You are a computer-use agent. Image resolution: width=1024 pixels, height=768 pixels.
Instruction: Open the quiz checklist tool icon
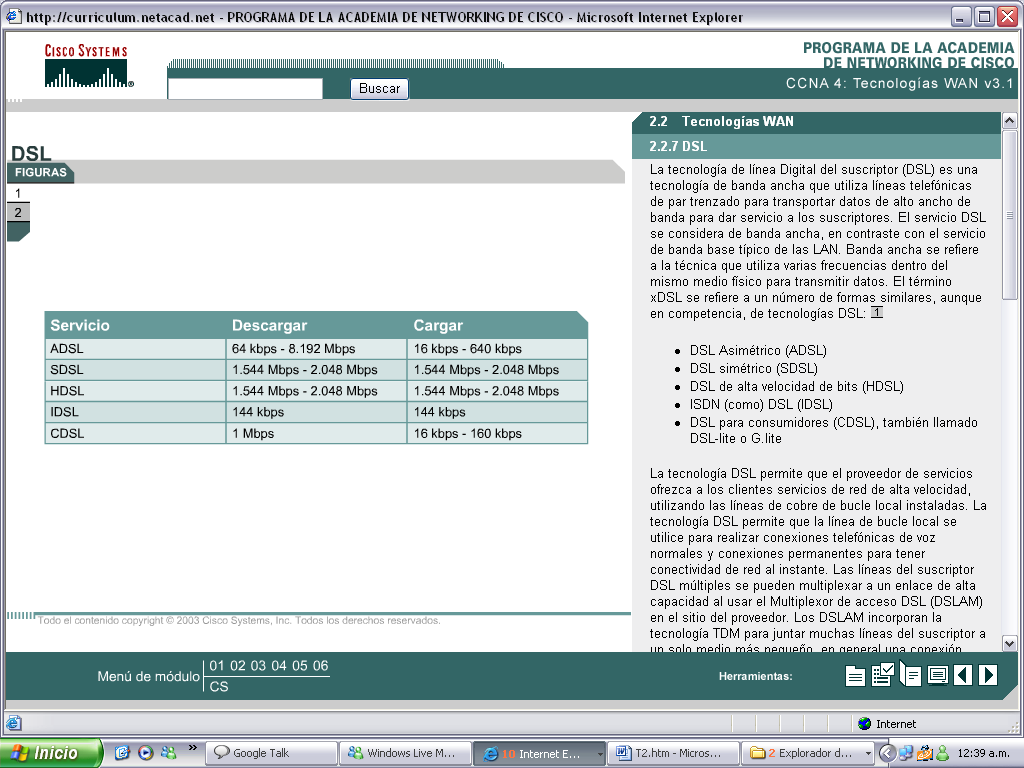point(882,674)
